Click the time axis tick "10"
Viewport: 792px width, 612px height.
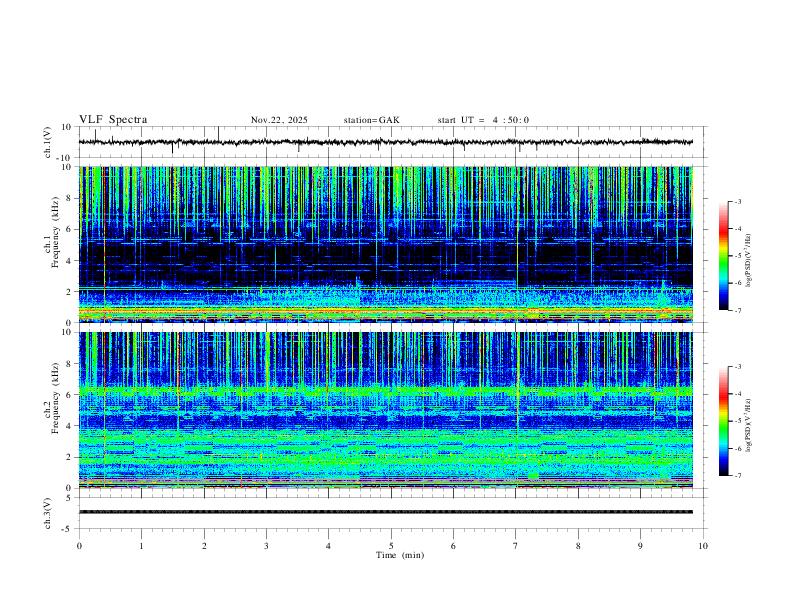coord(703,546)
